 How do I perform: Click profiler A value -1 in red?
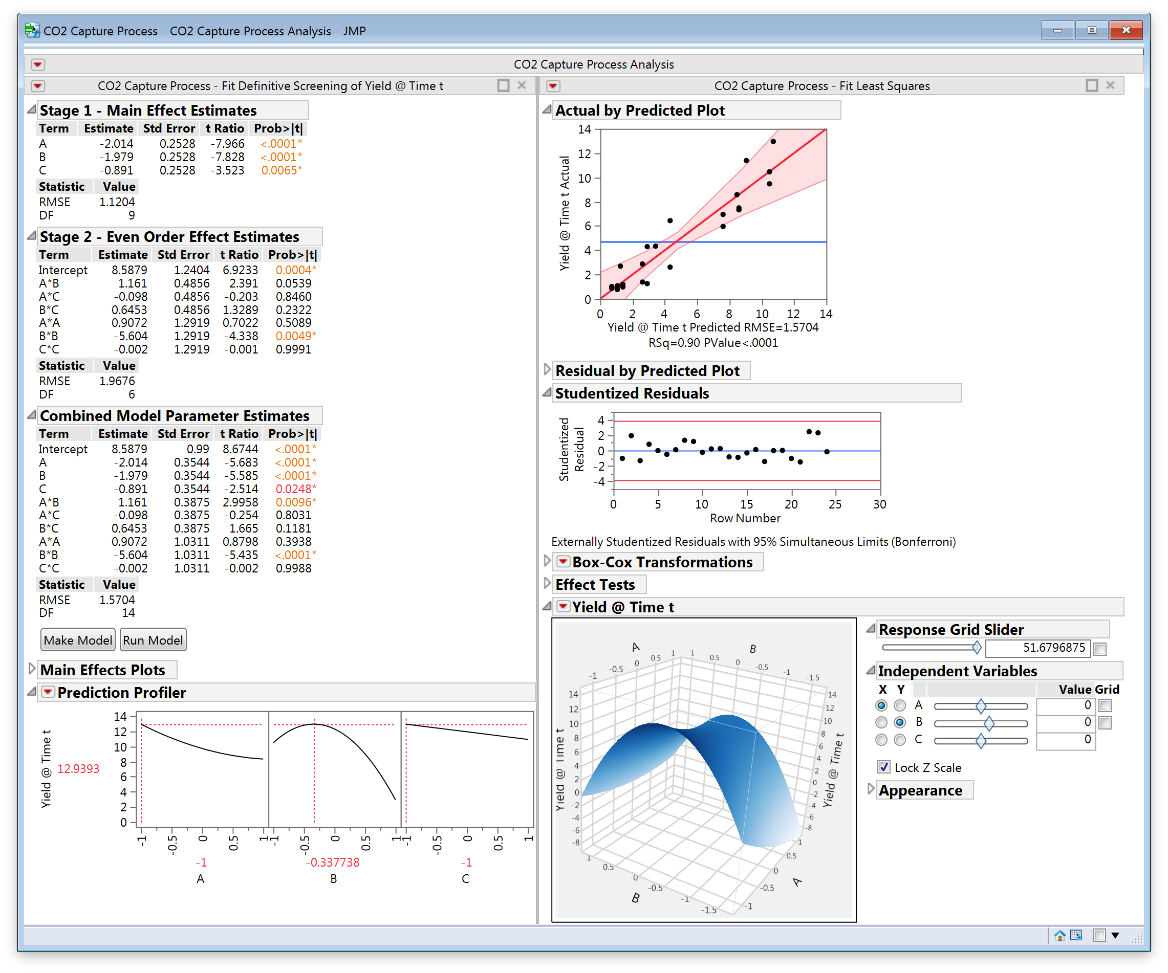[x=201, y=863]
